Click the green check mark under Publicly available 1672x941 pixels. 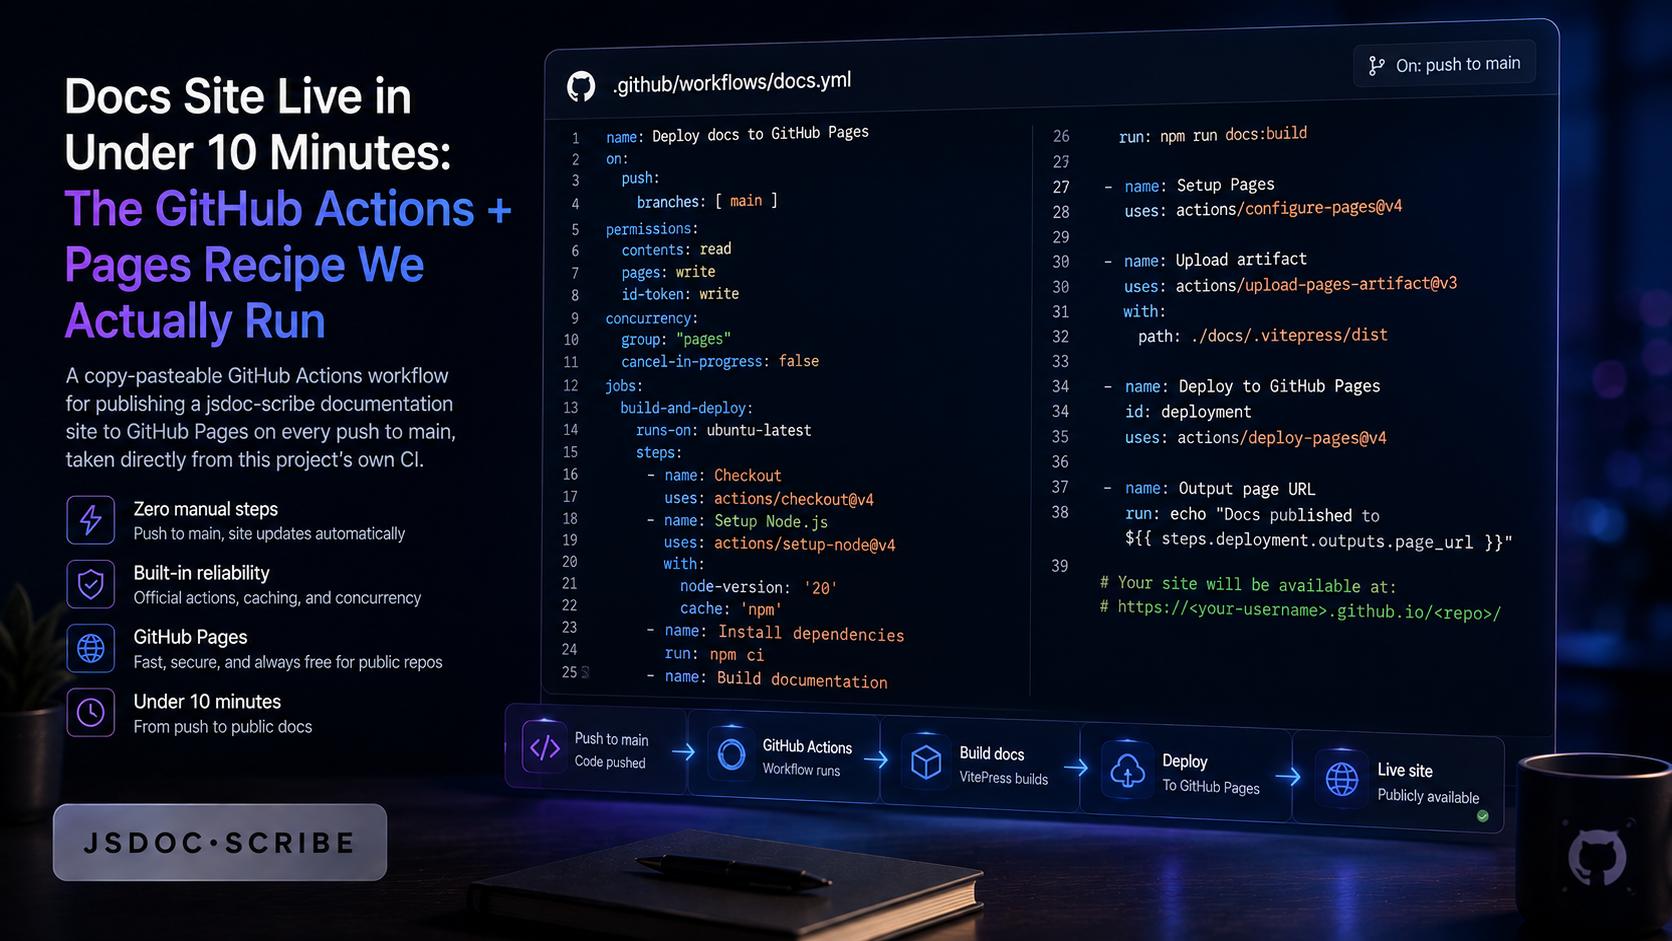1483,816
